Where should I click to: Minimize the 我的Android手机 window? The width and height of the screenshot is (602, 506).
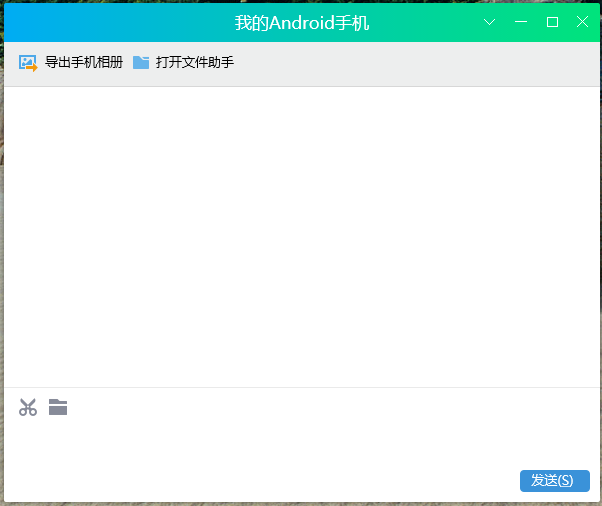pyautogui.click(x=521, y=22)
